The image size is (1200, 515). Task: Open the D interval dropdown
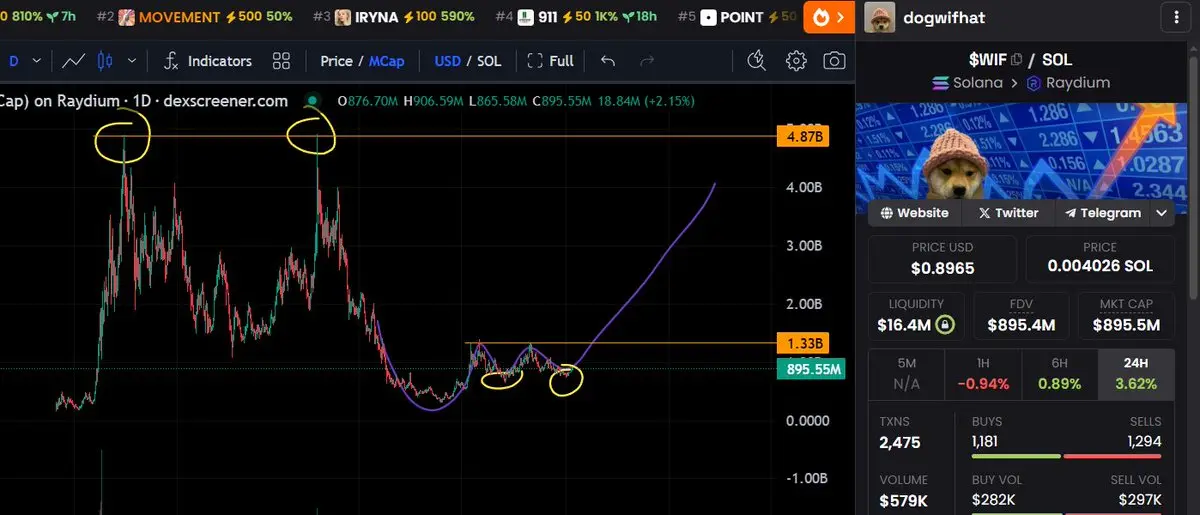[x=25, y=61]
